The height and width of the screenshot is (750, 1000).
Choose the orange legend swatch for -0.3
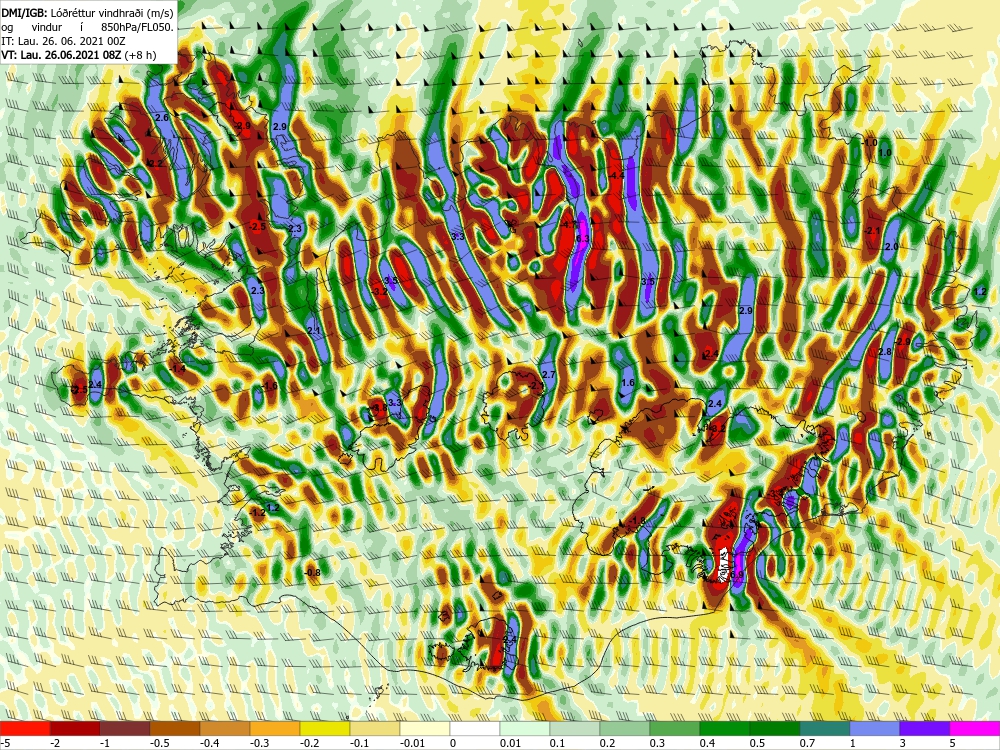click(x=275, y=728)
